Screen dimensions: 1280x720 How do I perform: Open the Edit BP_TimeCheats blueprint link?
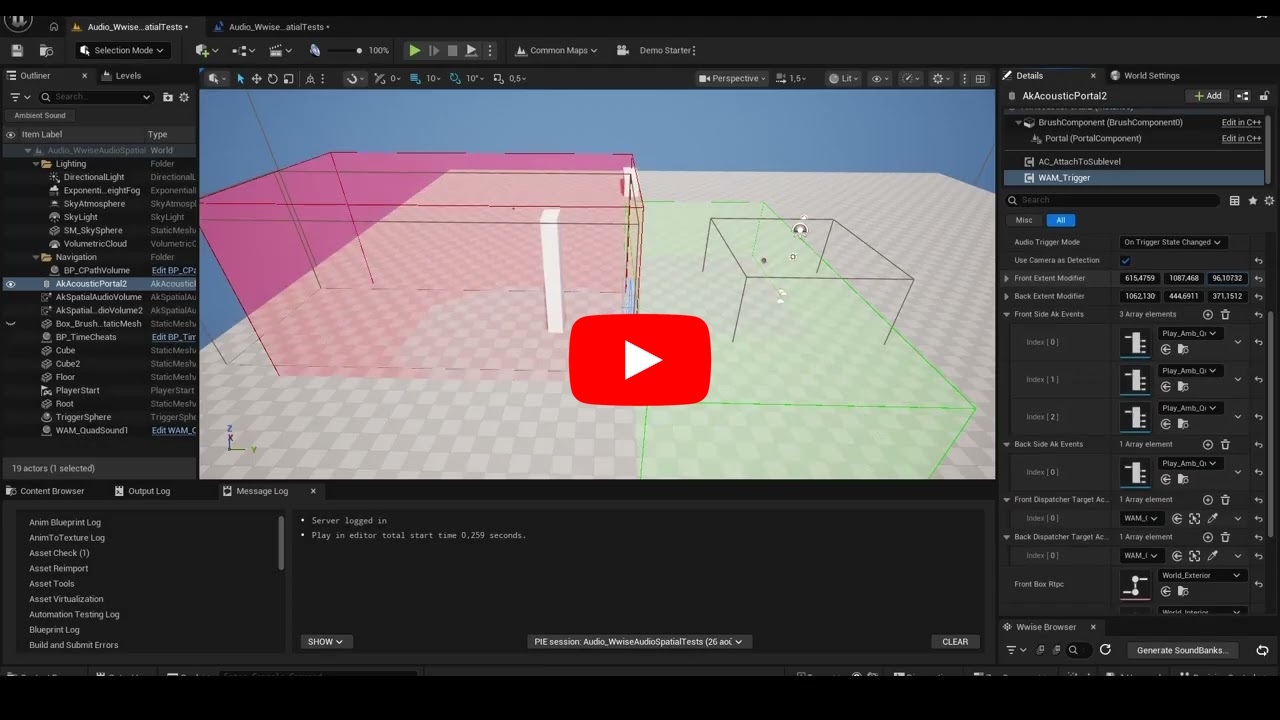(174, 337)
